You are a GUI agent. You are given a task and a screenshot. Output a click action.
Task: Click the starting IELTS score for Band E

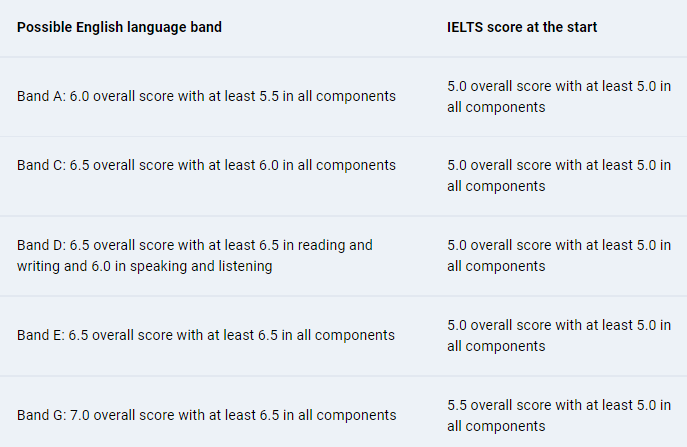559,335
